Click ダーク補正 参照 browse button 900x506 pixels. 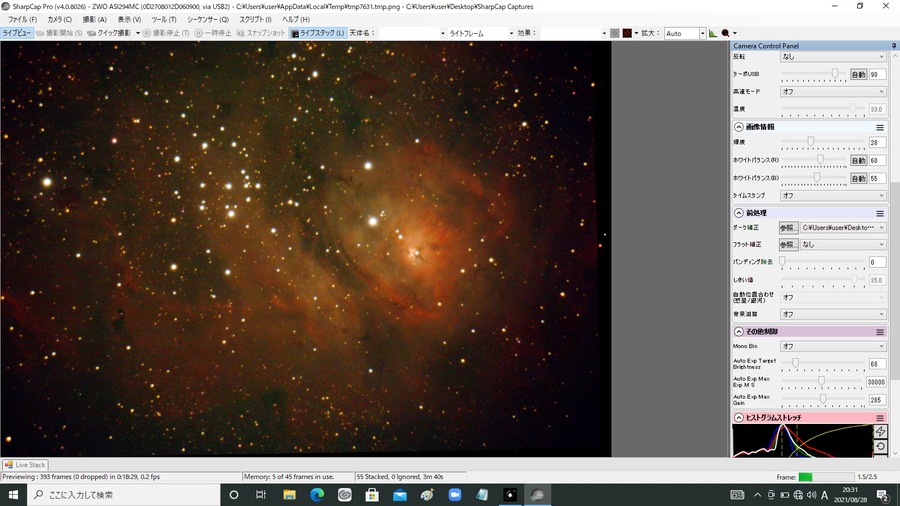click(788, 228)
